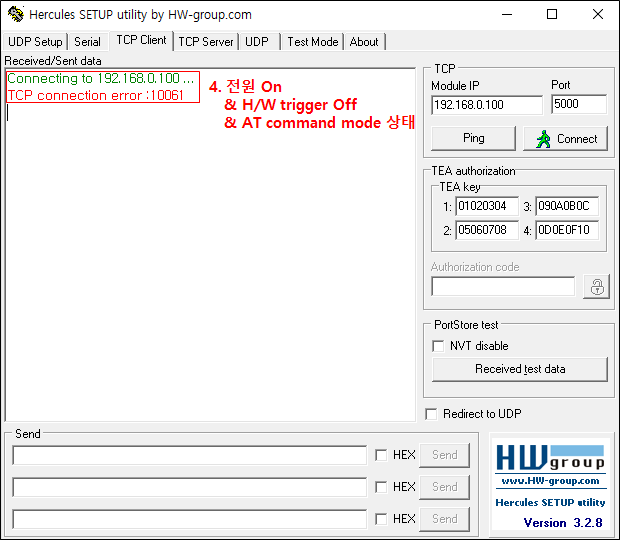This screenshot has height=540, width=620.
Task: Click 'Hercules SETUP utility' text under logo
Action: pos(550,502)
